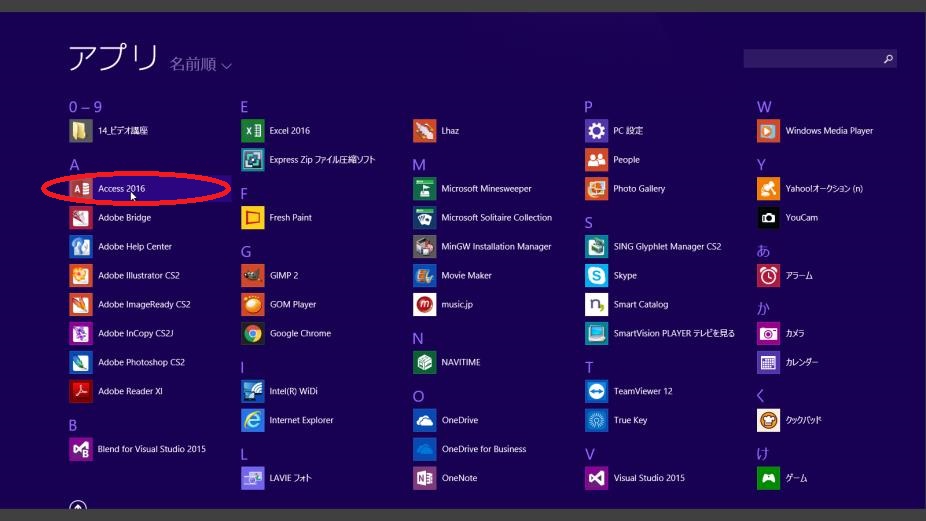Expand the 名前順 sort dropdown
Viewport: 926px width, 521px height.
click(200, 64)
